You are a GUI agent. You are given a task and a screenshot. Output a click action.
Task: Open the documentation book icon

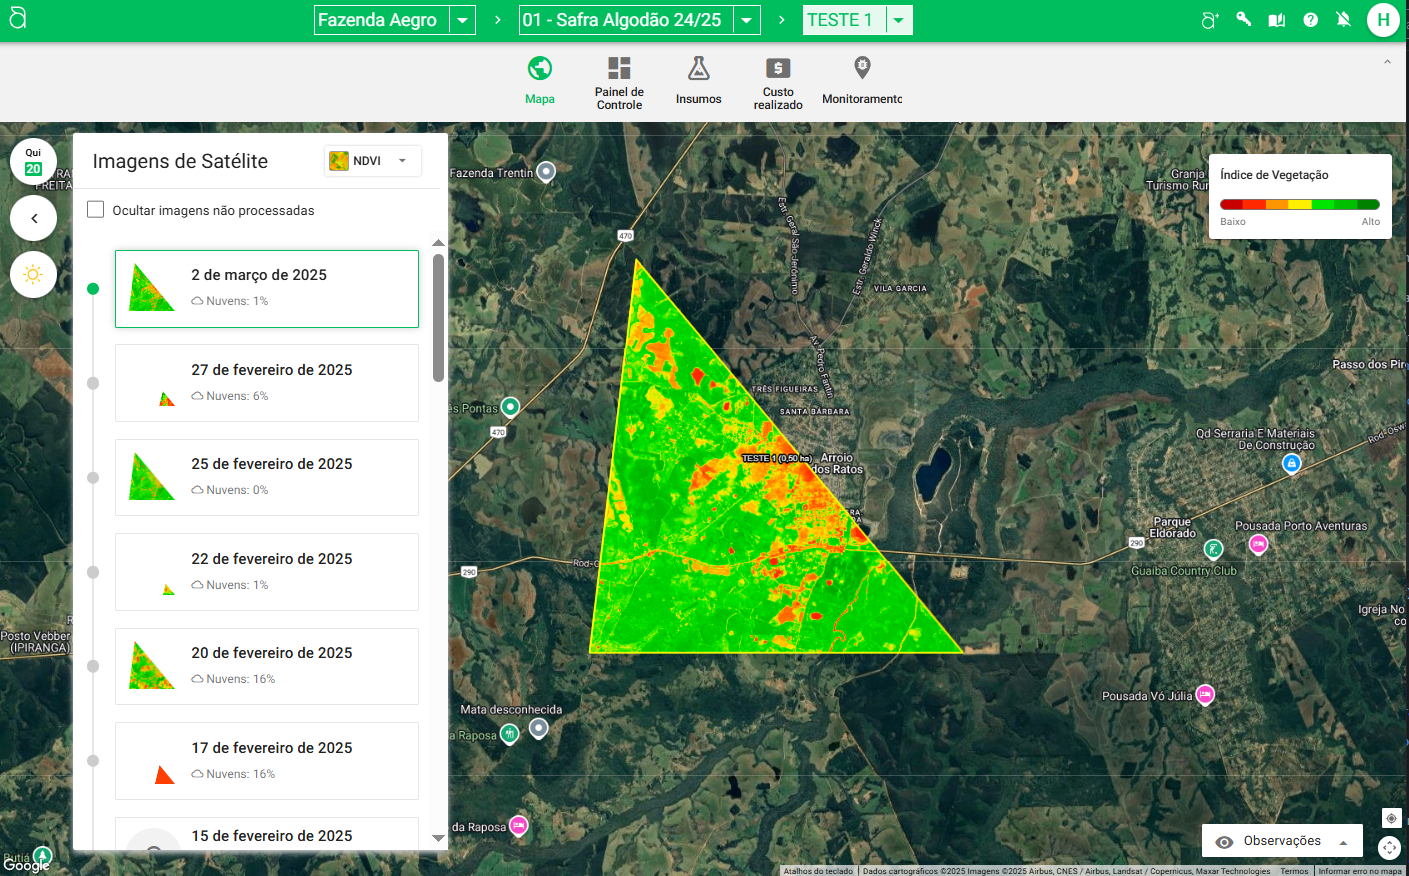[x=1277, y=20]
